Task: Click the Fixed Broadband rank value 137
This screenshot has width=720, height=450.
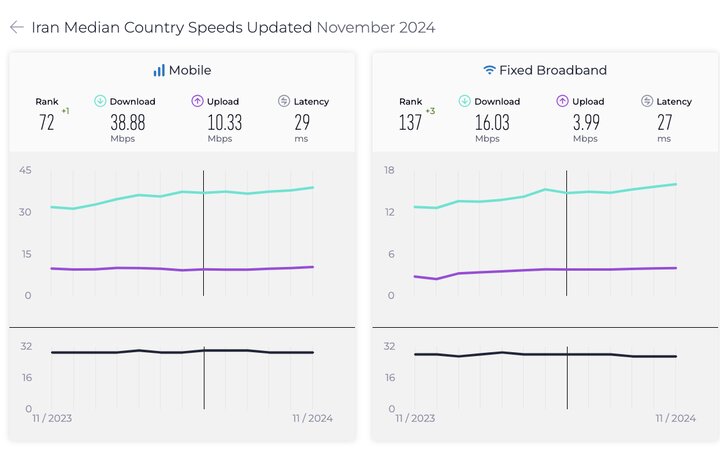Action: (410, 122)
